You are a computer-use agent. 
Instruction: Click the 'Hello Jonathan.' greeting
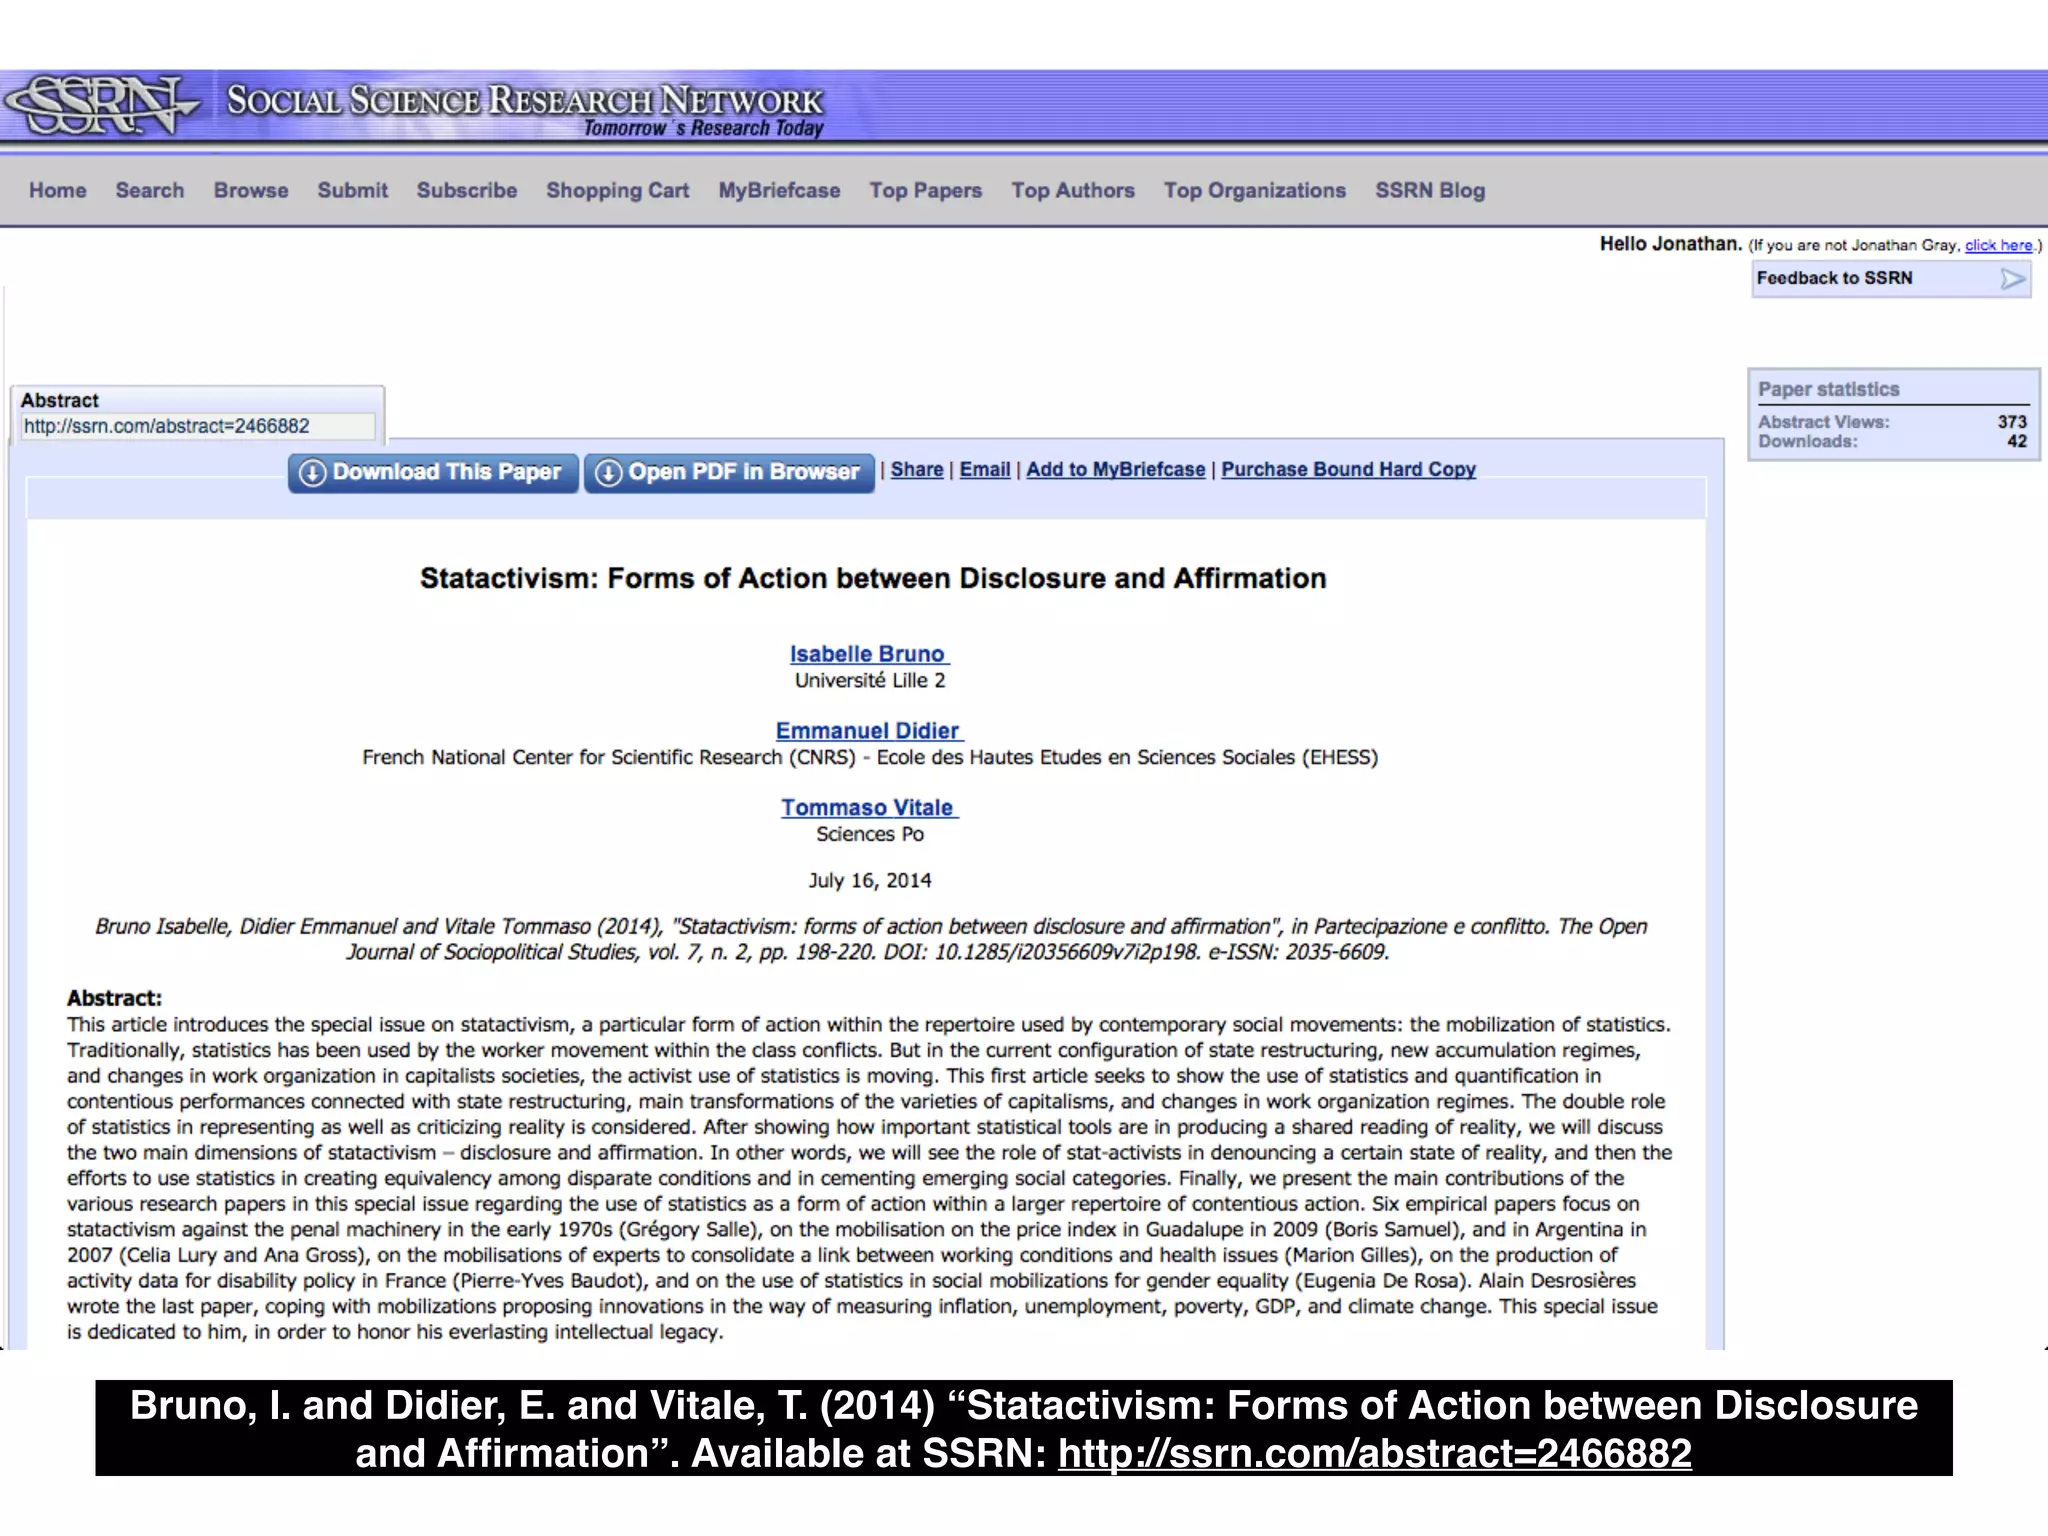[x=1671, y=244]
